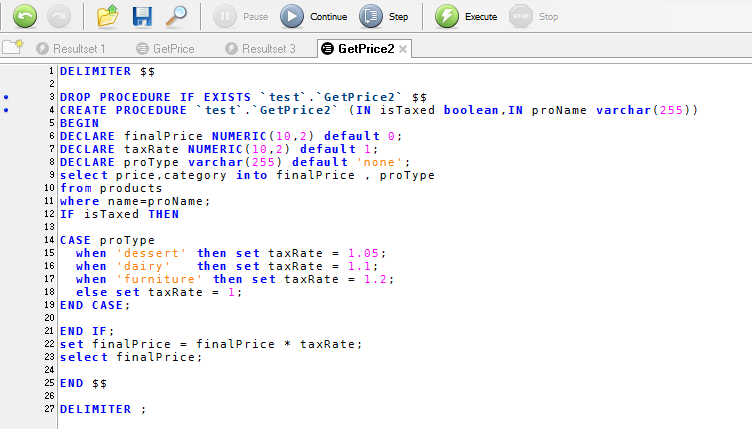Toggle breakpoint dot on line 4
The image size is (752, 429).
(x=6, y=110)
